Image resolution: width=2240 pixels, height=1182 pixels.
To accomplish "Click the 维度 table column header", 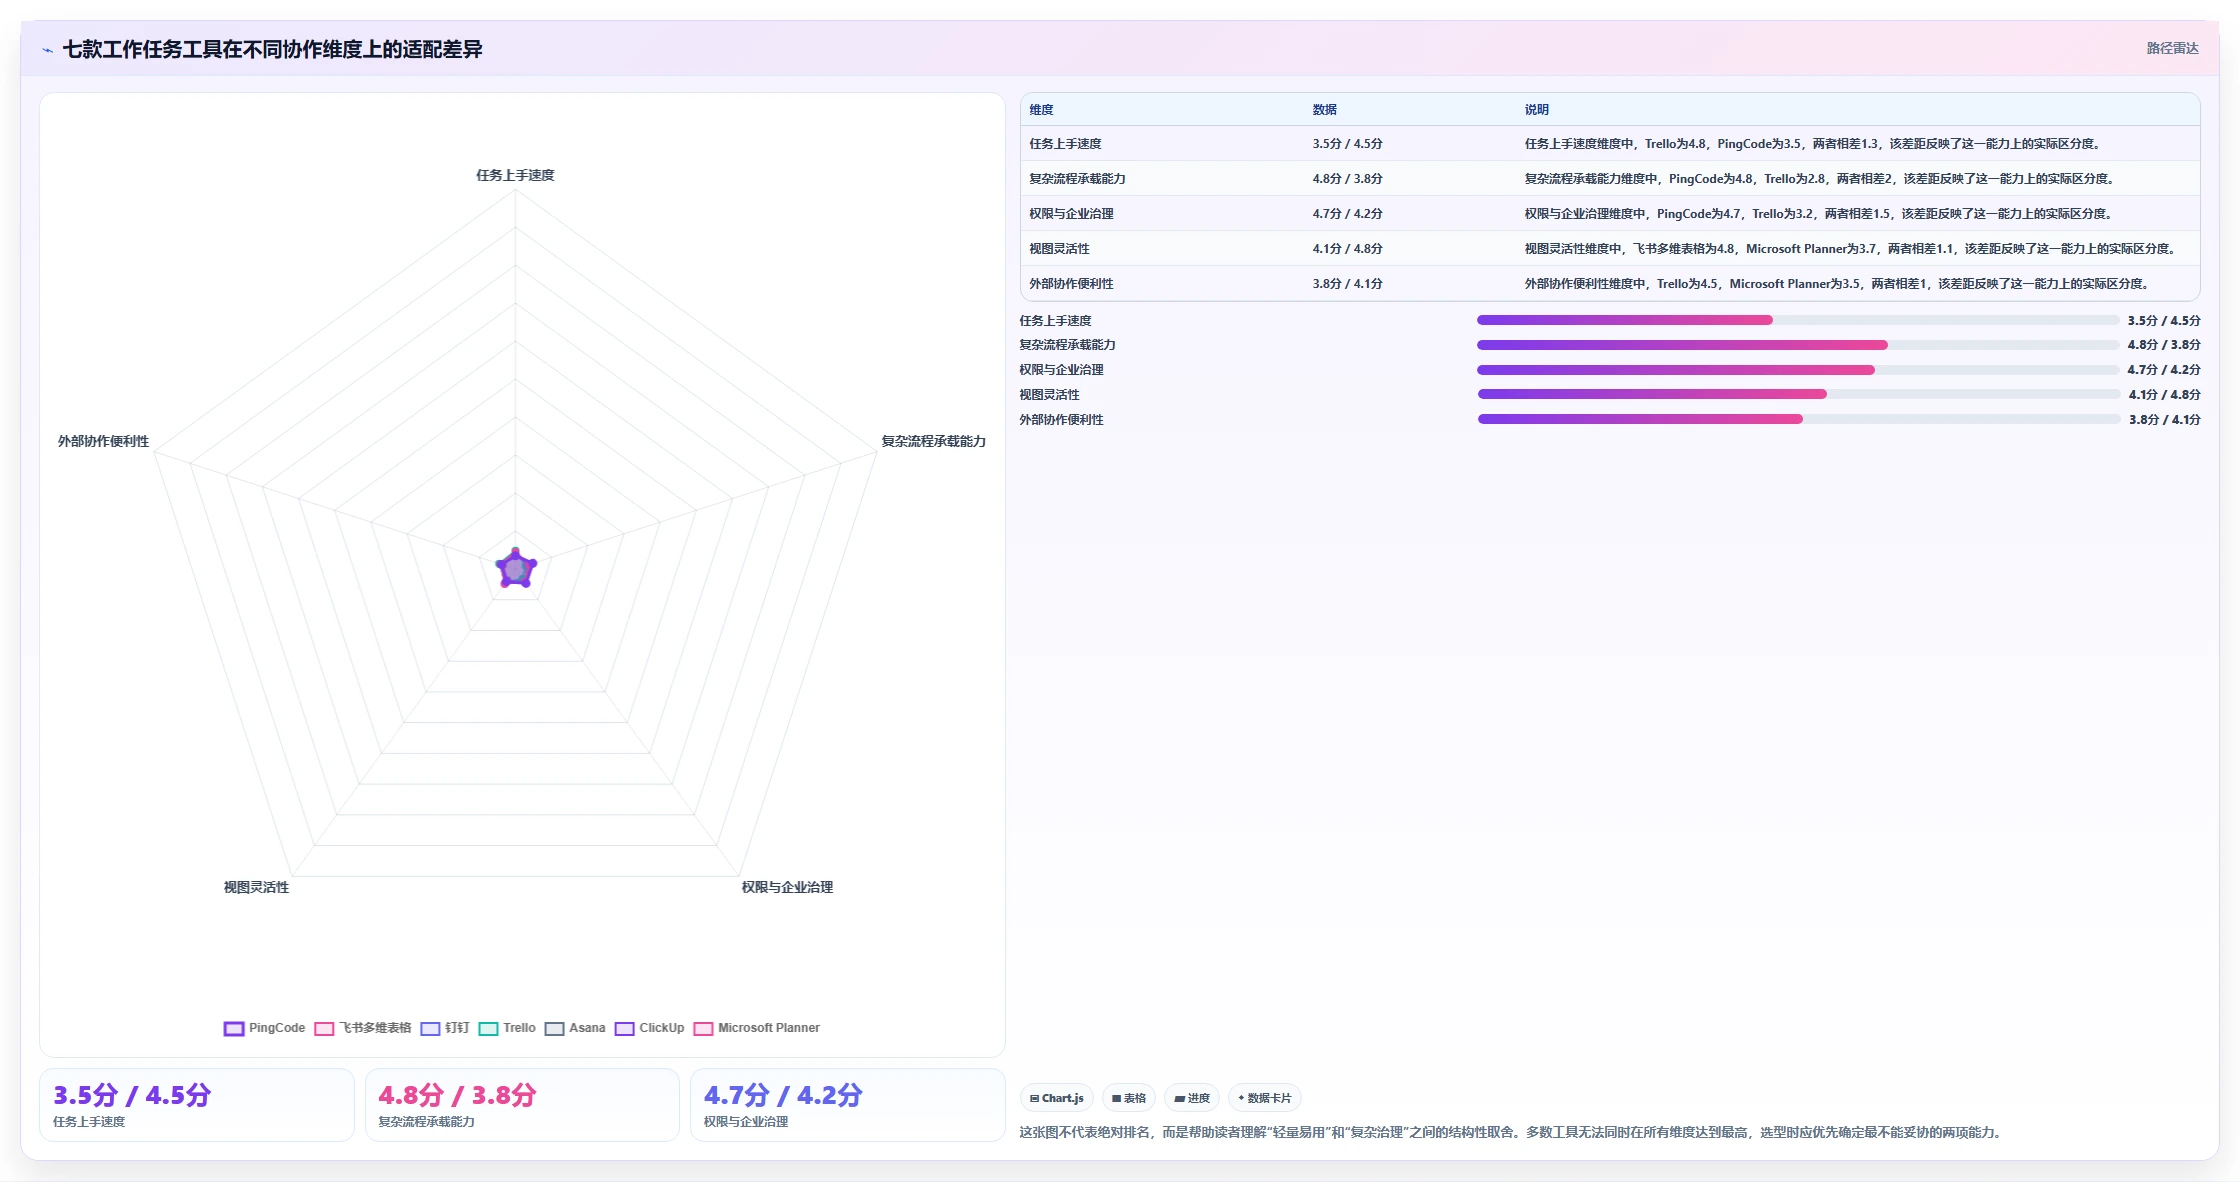I will tap(1041, 110).
